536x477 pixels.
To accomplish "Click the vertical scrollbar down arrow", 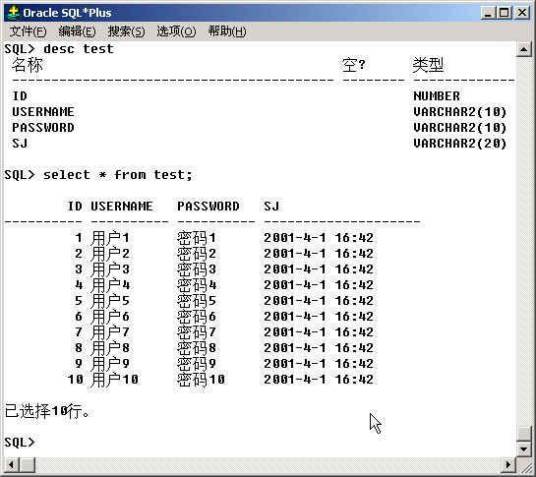I will coord(523,449).
